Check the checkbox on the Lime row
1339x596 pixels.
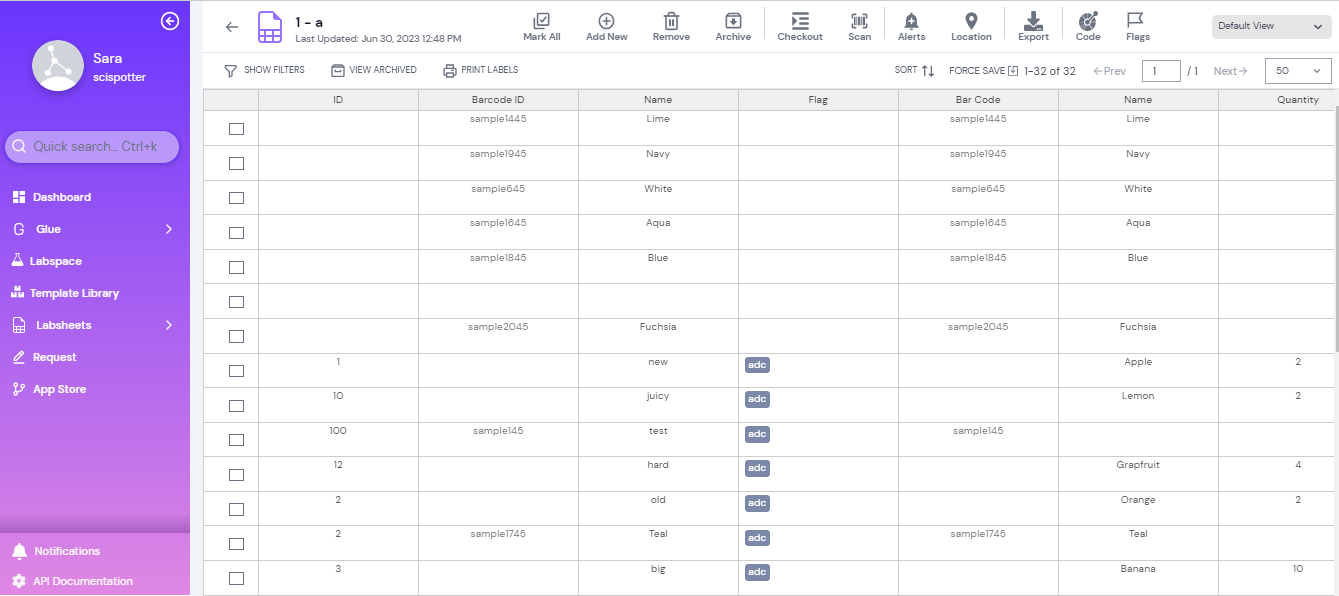[235, 128]
